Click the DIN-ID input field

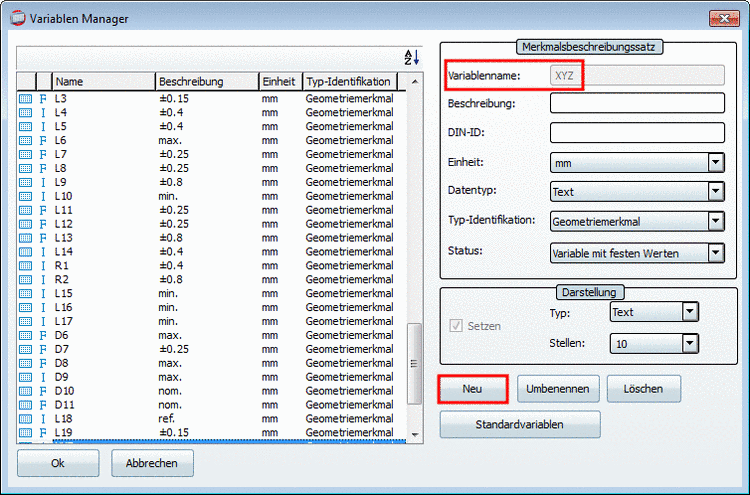click(x=637, y=132)
